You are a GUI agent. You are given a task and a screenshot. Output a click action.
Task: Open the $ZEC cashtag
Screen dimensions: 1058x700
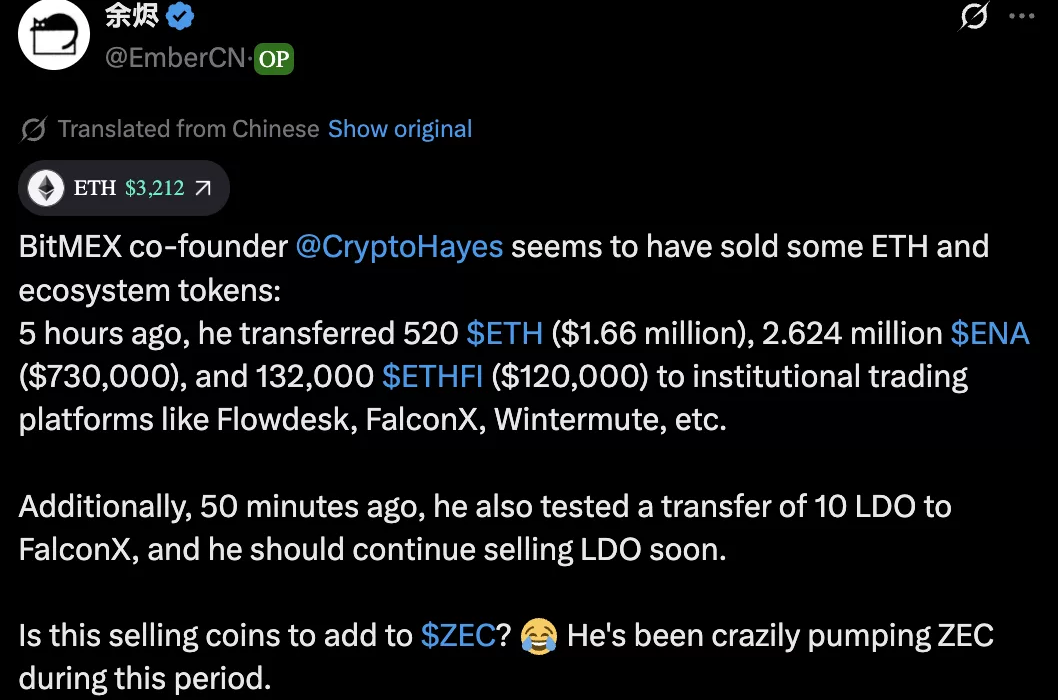[458, 636]
